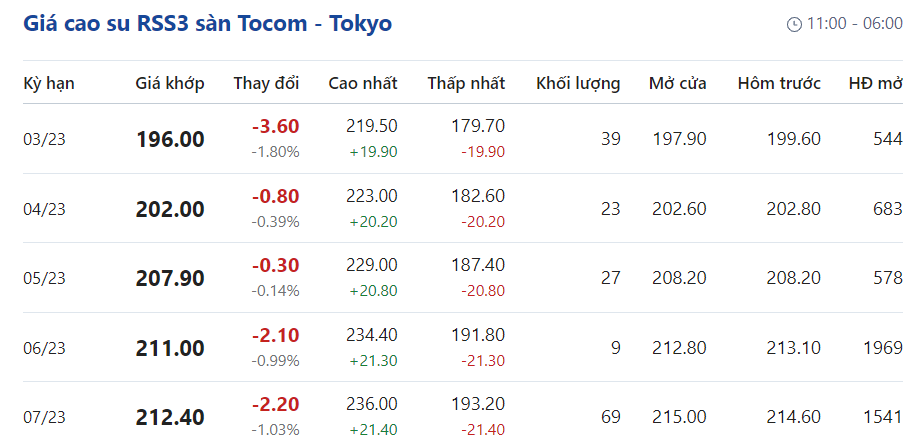Click the Thay đổi column header
923x440 pixels.
coord(266,84)
